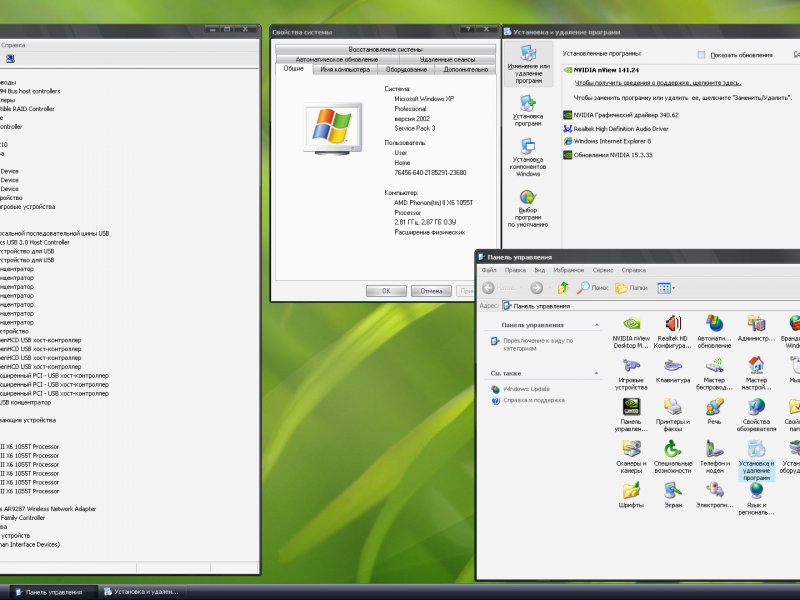The height and width of the screenshot is (600, 800).
Task: Select the Установка и удаление программ Control Panel icon
Action: (x=756, y=461)
